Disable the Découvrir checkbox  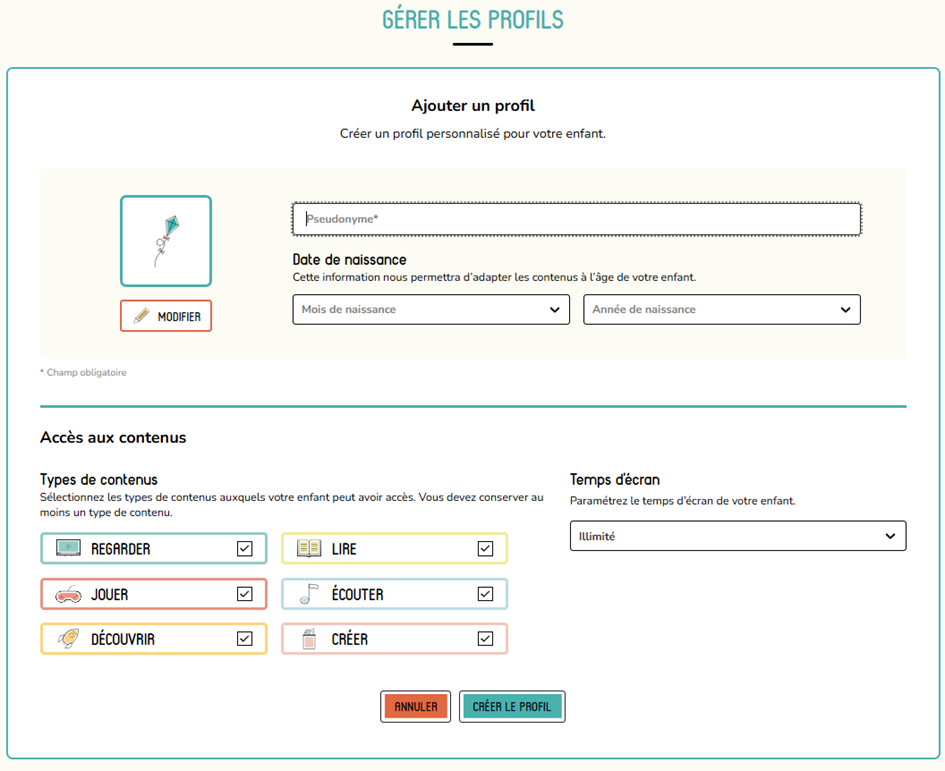click(x=245, y=638)
